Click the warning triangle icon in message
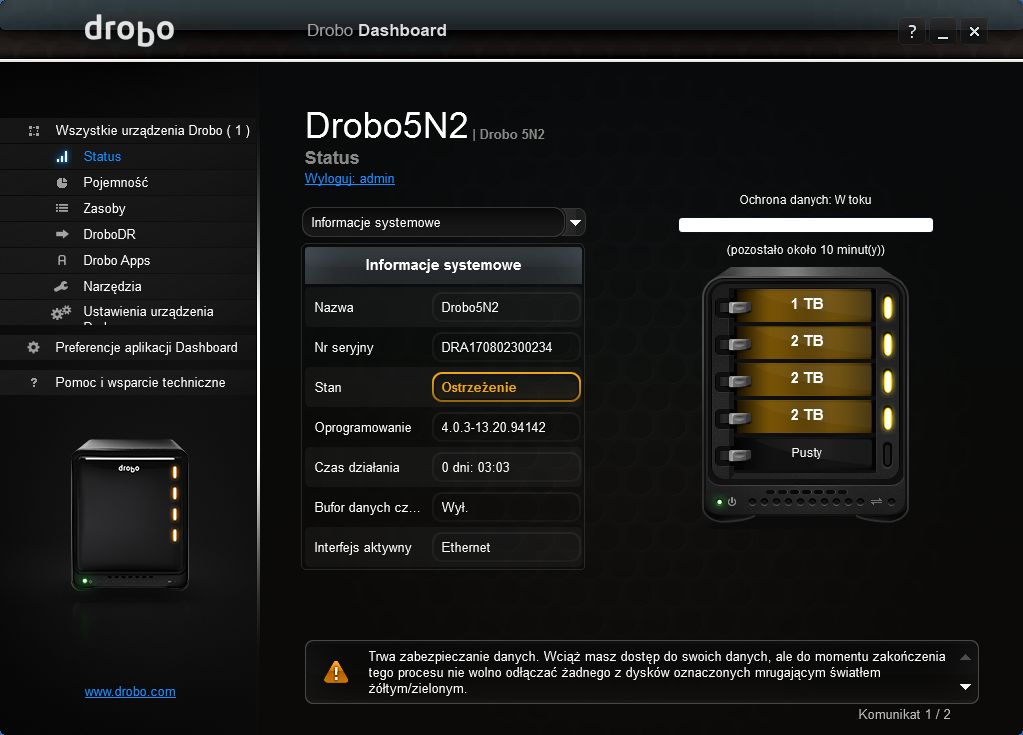 336,672
